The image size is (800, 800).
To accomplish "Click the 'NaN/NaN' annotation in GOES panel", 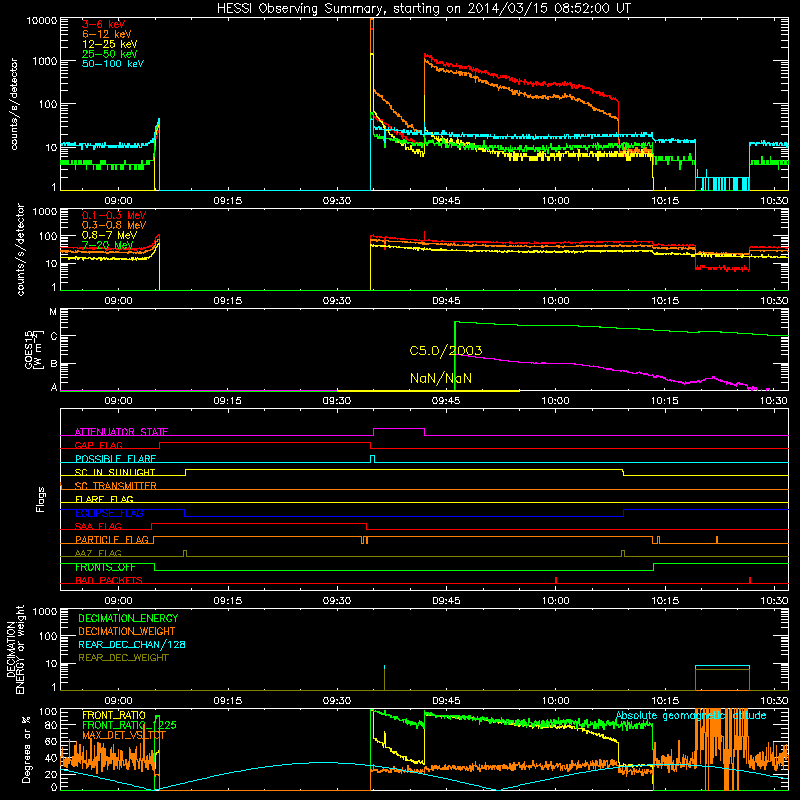I will (x=441, y=378).
